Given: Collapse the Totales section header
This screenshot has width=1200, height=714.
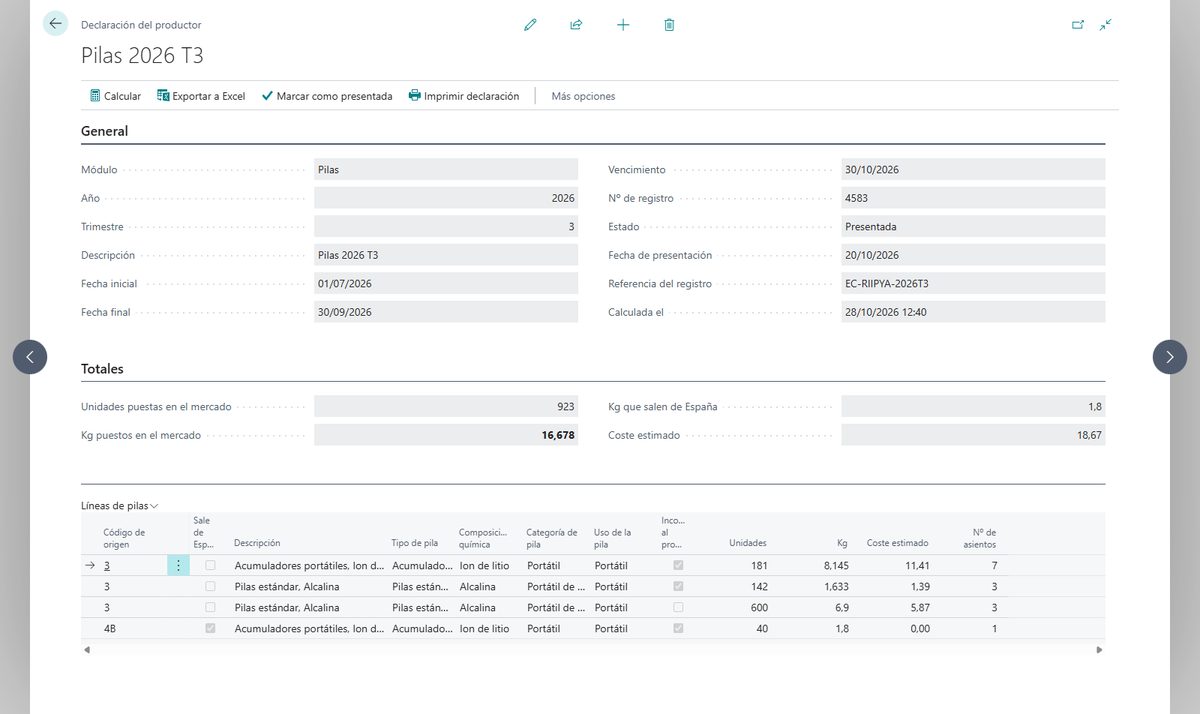Looking at the screenshot, I should click(x=102, y=369).
